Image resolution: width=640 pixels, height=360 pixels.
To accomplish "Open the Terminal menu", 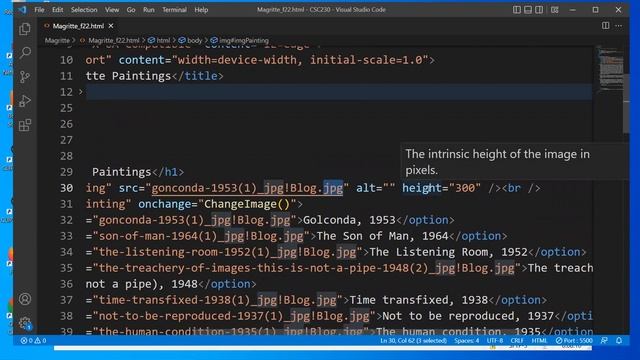I will [x=174, y=9].
